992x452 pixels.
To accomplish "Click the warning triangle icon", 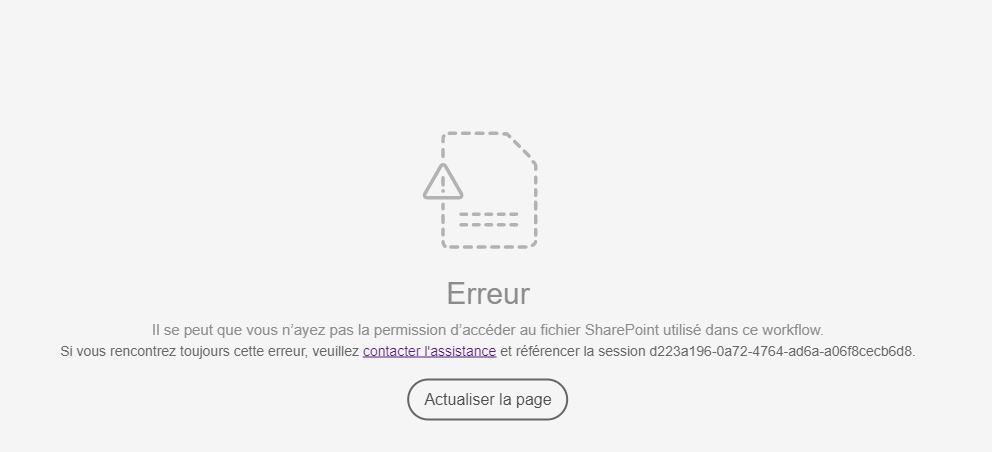I will pos(443,182).
